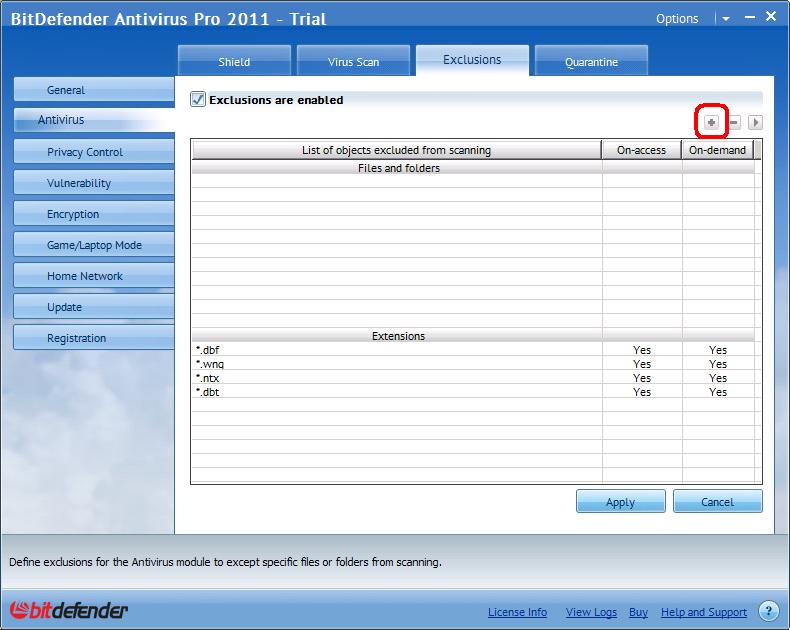Select Privacy Control in the sidebar
790x630 pixels.
click(84, 152)
